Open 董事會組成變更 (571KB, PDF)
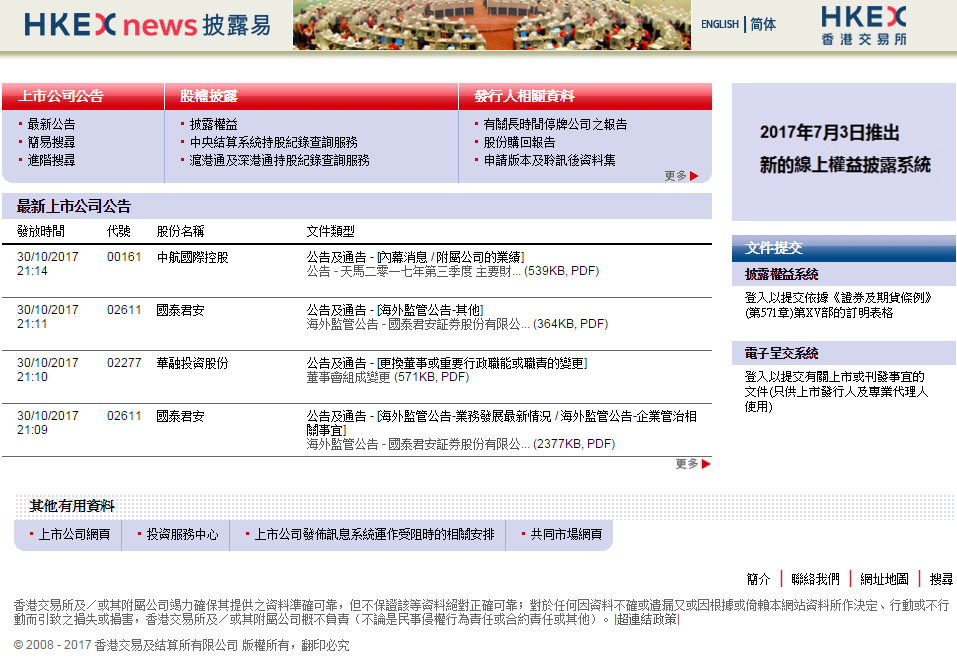957x667 pixels. pyautogui.click(x=388, y=377)
